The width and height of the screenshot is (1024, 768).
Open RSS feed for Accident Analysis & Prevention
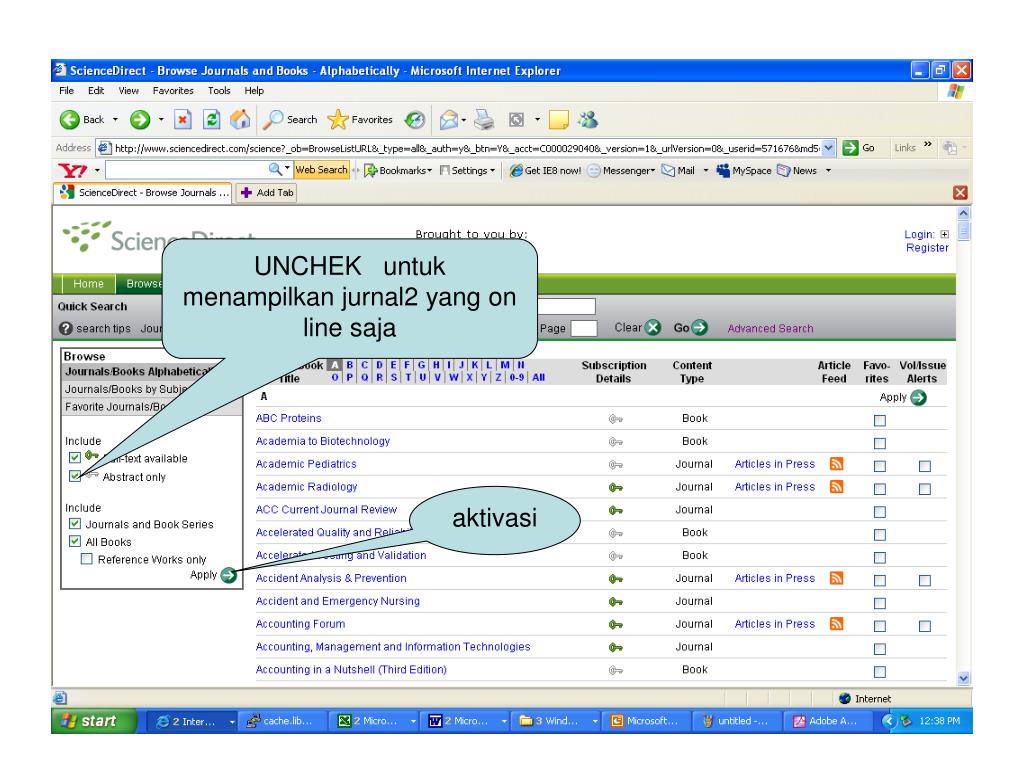[836, 578]
